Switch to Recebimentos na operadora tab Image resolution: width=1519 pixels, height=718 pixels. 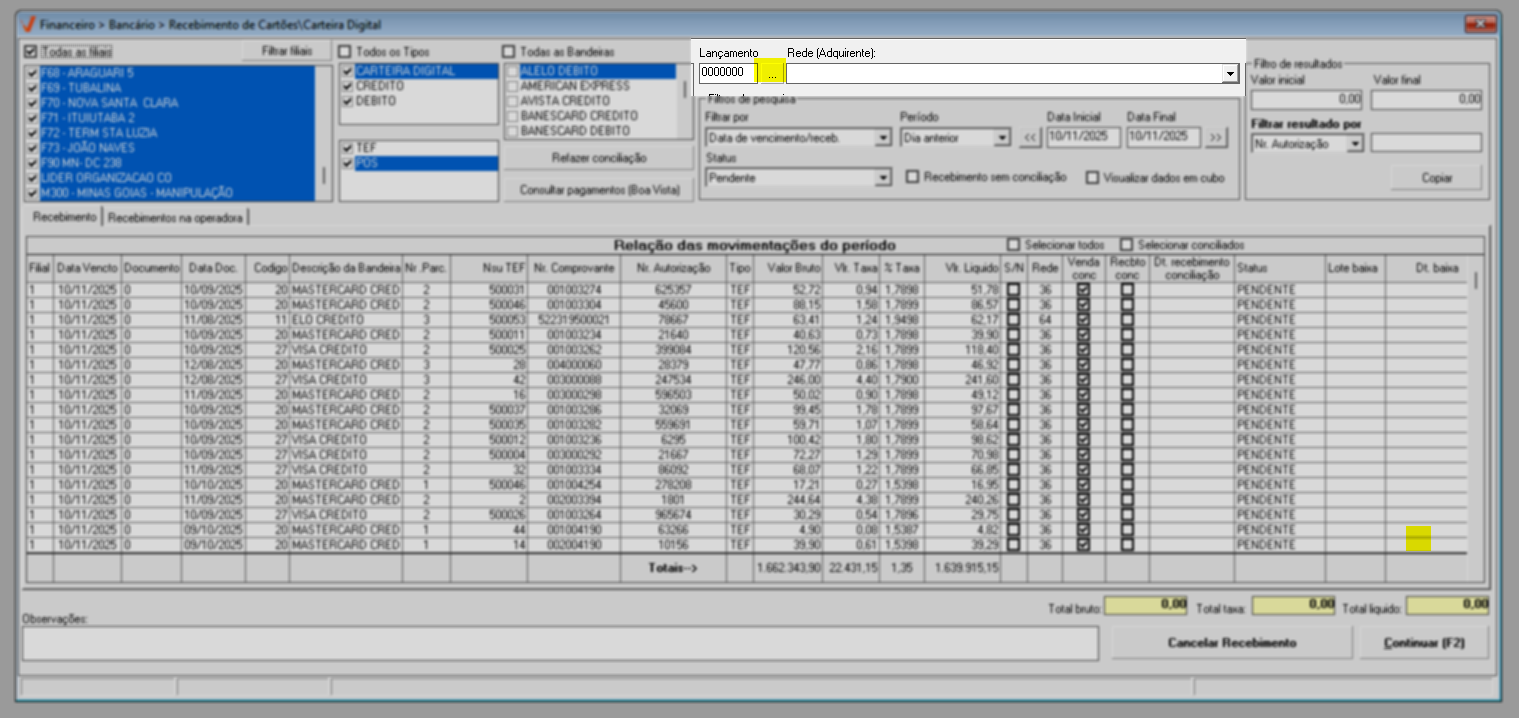175,217
